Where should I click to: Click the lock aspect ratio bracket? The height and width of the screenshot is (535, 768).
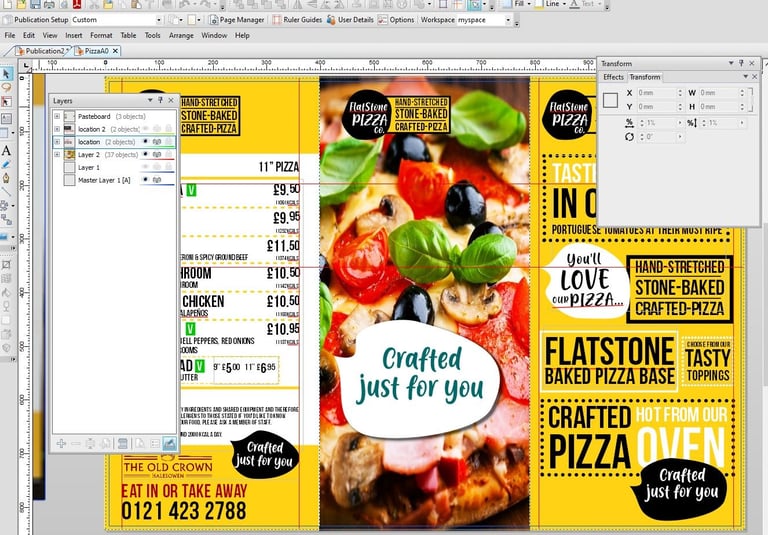click(751, 99)
